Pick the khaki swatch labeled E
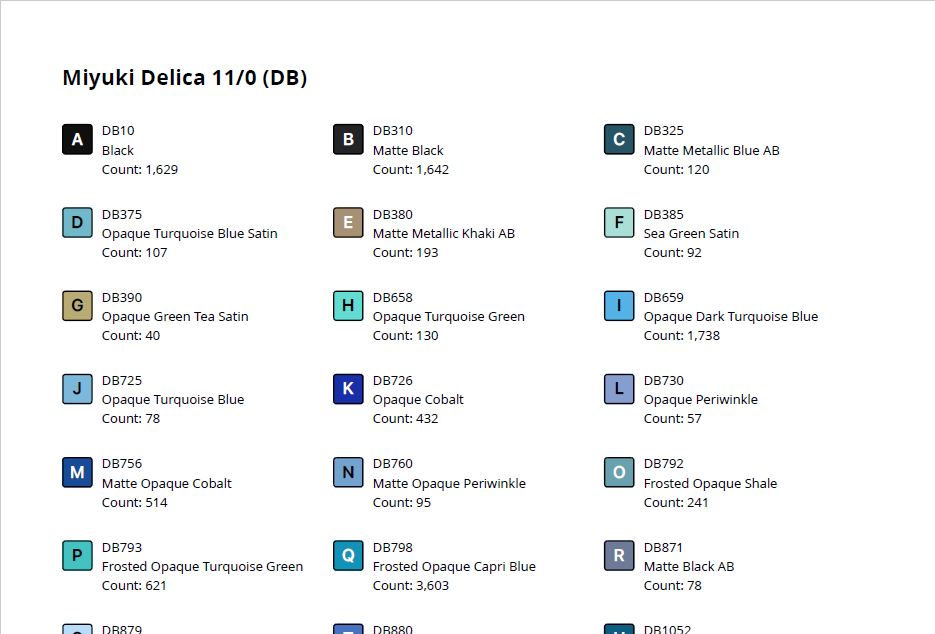This screenshot has height=634, width=935. (348, 222)
